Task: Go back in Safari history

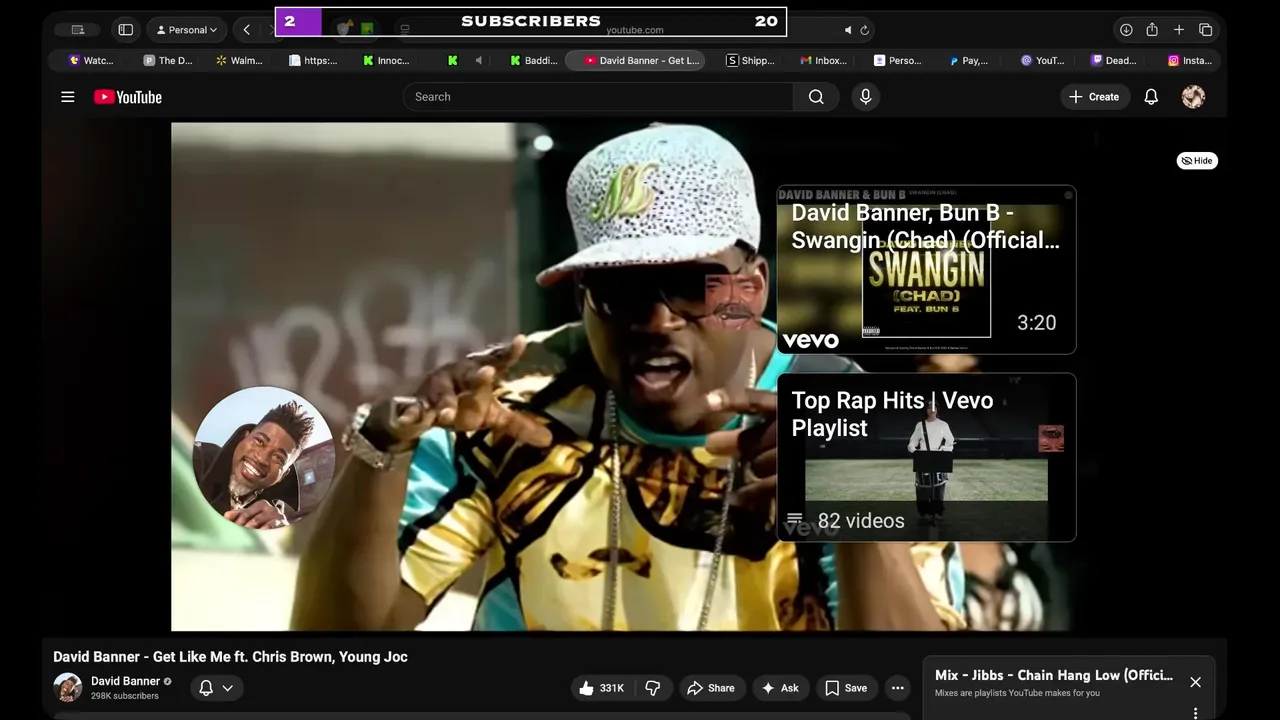Action: [246, 30]
